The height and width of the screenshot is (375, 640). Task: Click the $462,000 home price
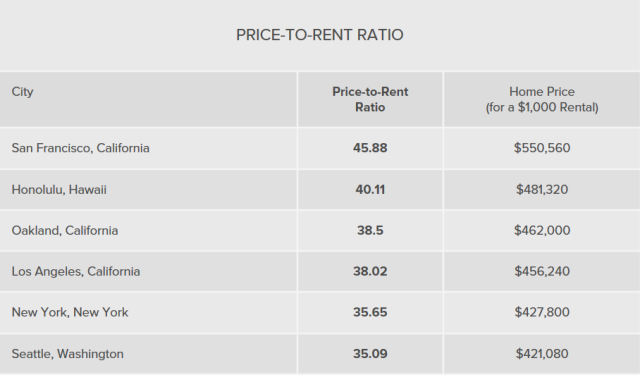(542, 231)
